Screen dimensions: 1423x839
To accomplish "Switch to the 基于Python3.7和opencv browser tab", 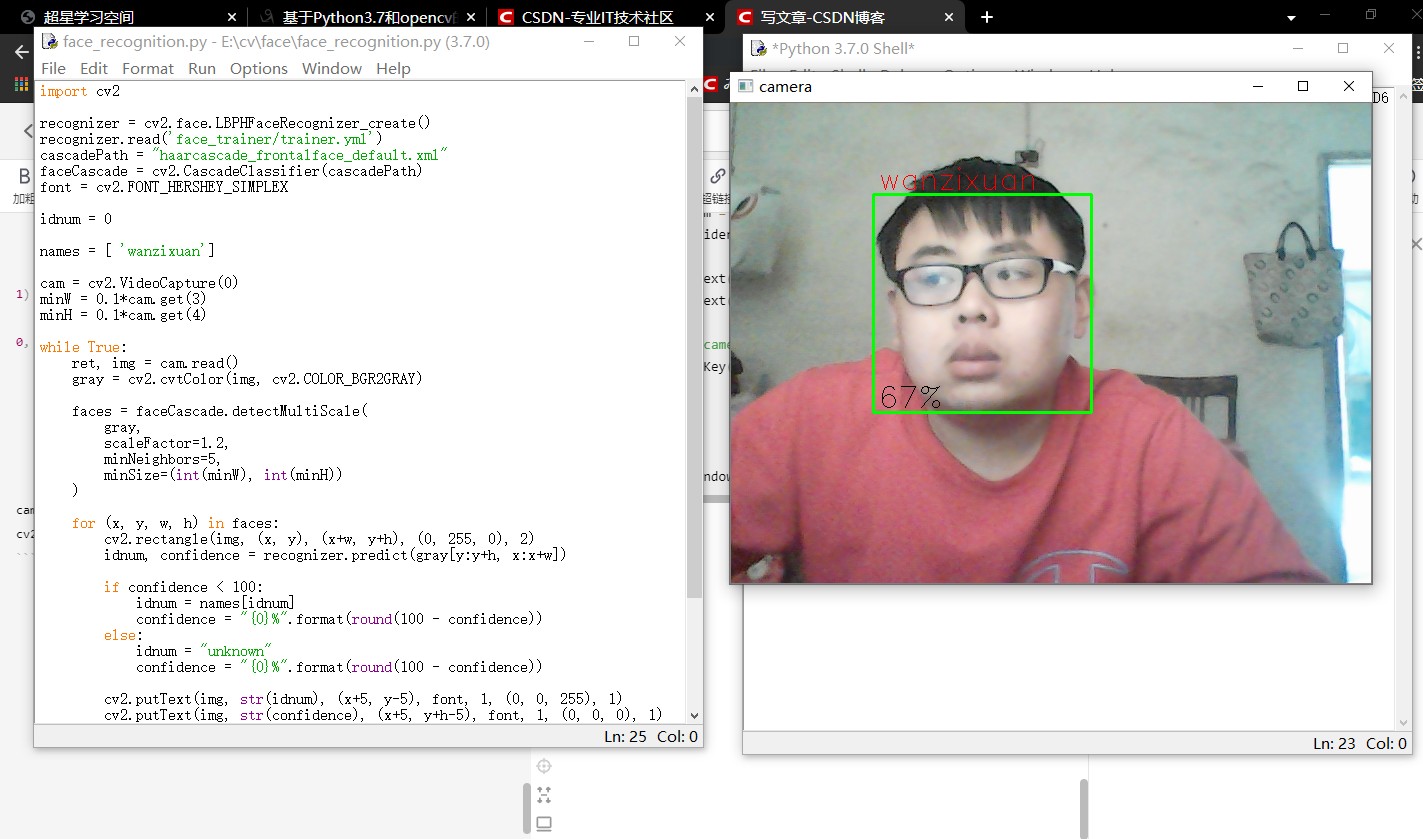I will point(365,17).
